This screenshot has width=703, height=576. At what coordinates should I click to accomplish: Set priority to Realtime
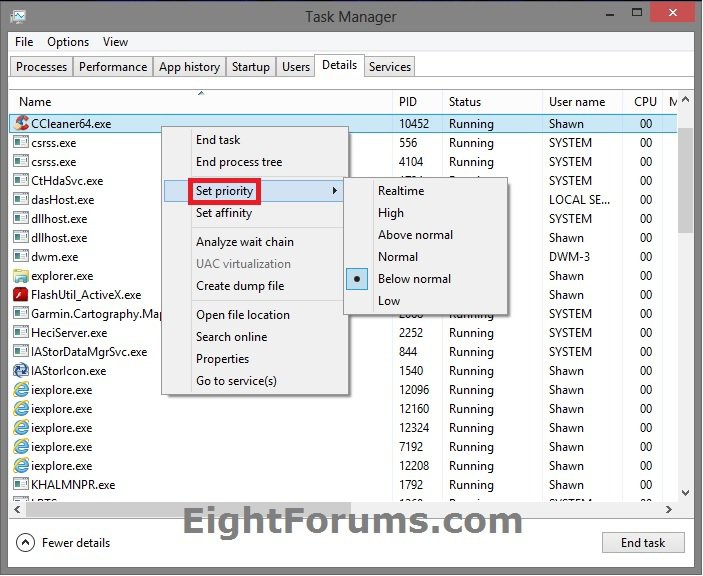[401, 191]
